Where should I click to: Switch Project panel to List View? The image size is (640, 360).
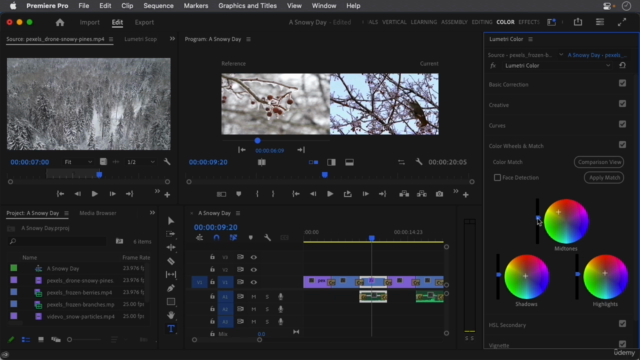26,340
